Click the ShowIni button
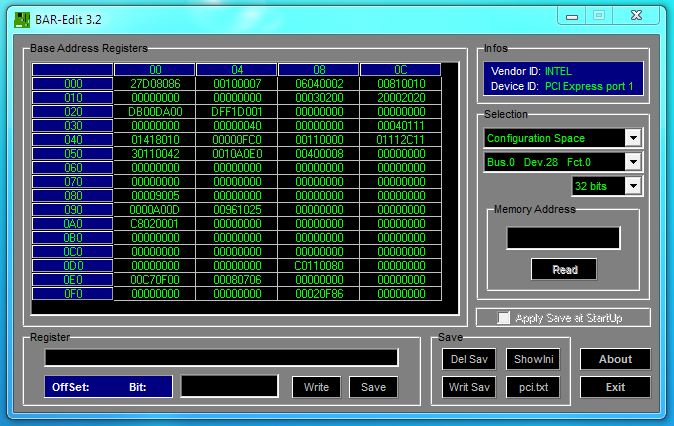Image resolution: width=674 pixels, height=426 pixels. 533,359
